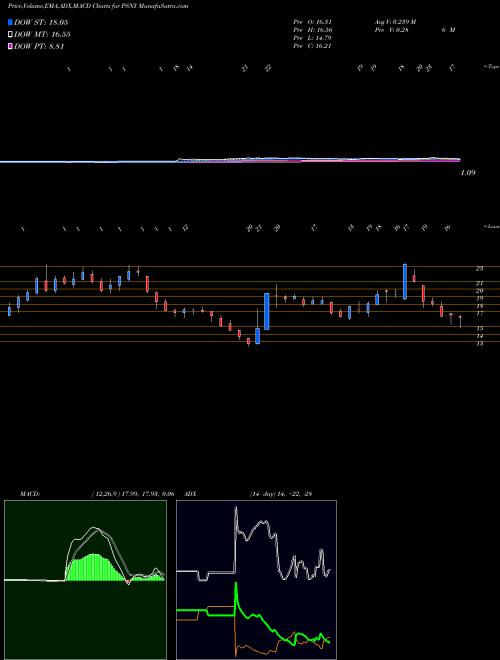Click the '<Lows' label at right edge

491,226
